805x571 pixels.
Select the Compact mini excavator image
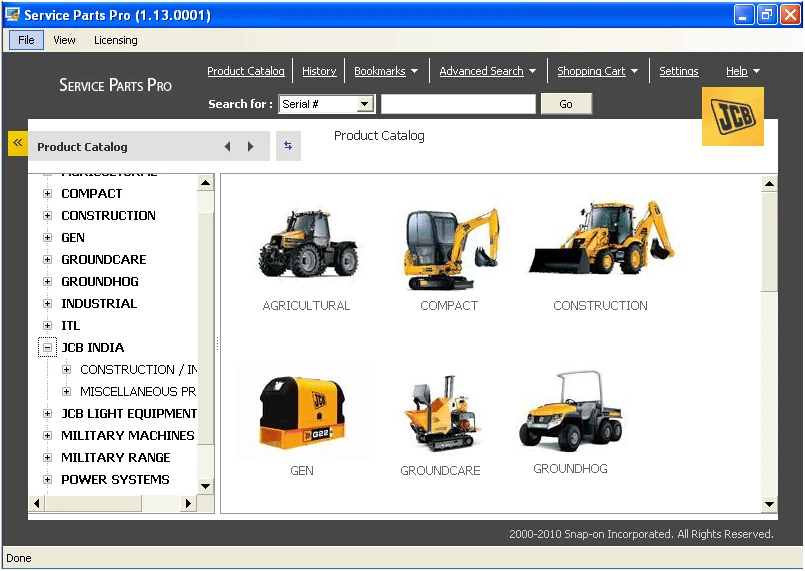point(449,248)
